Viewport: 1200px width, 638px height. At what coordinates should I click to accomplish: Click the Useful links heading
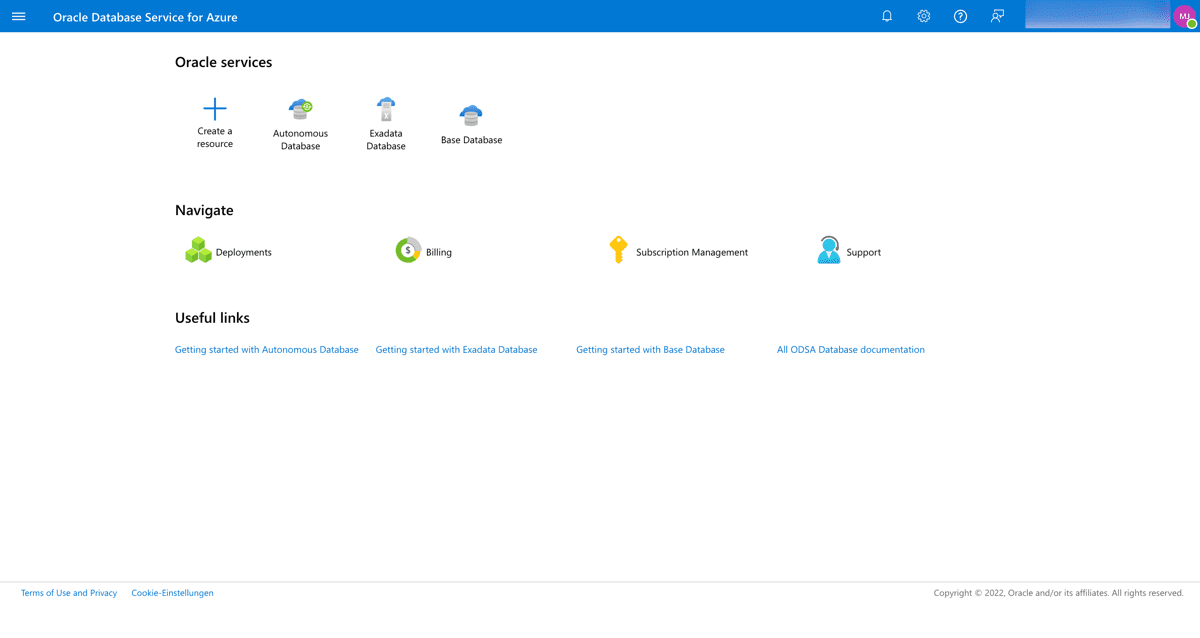coord(212,318)
